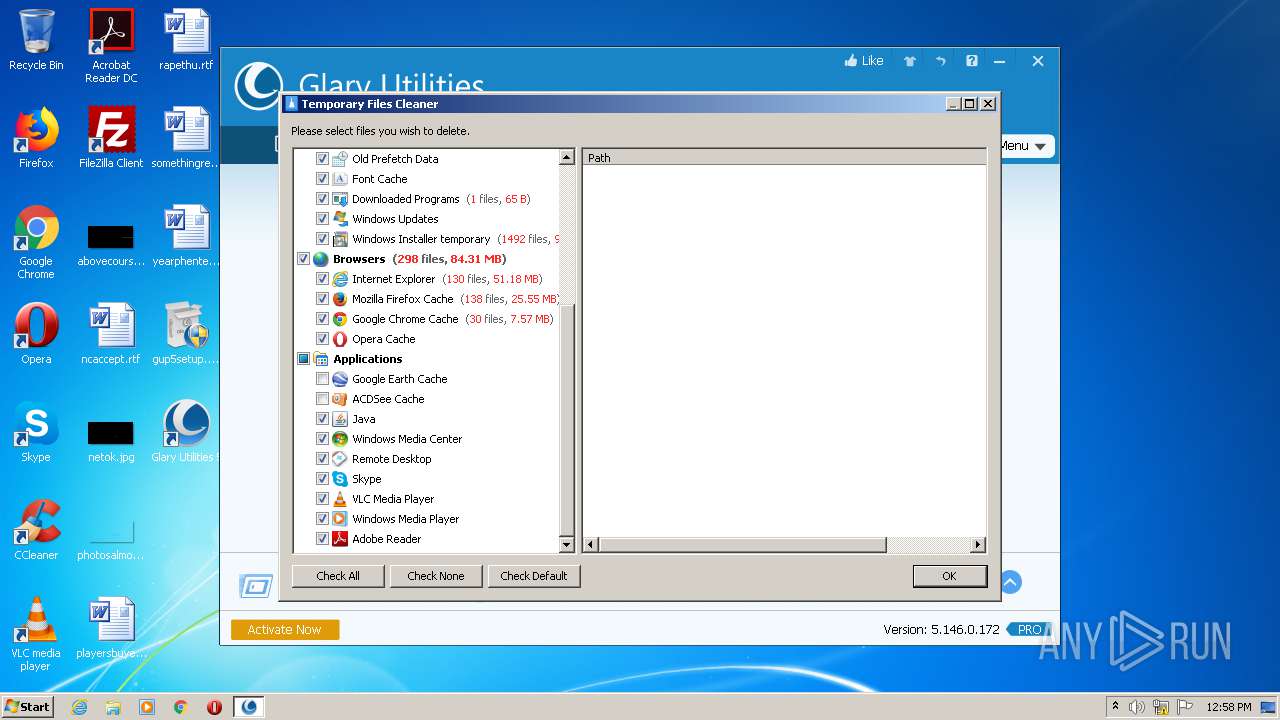1280x720 pixels.
Task: Click the undo arrow icon in Glary Utilities
Action: pos(940,61)
